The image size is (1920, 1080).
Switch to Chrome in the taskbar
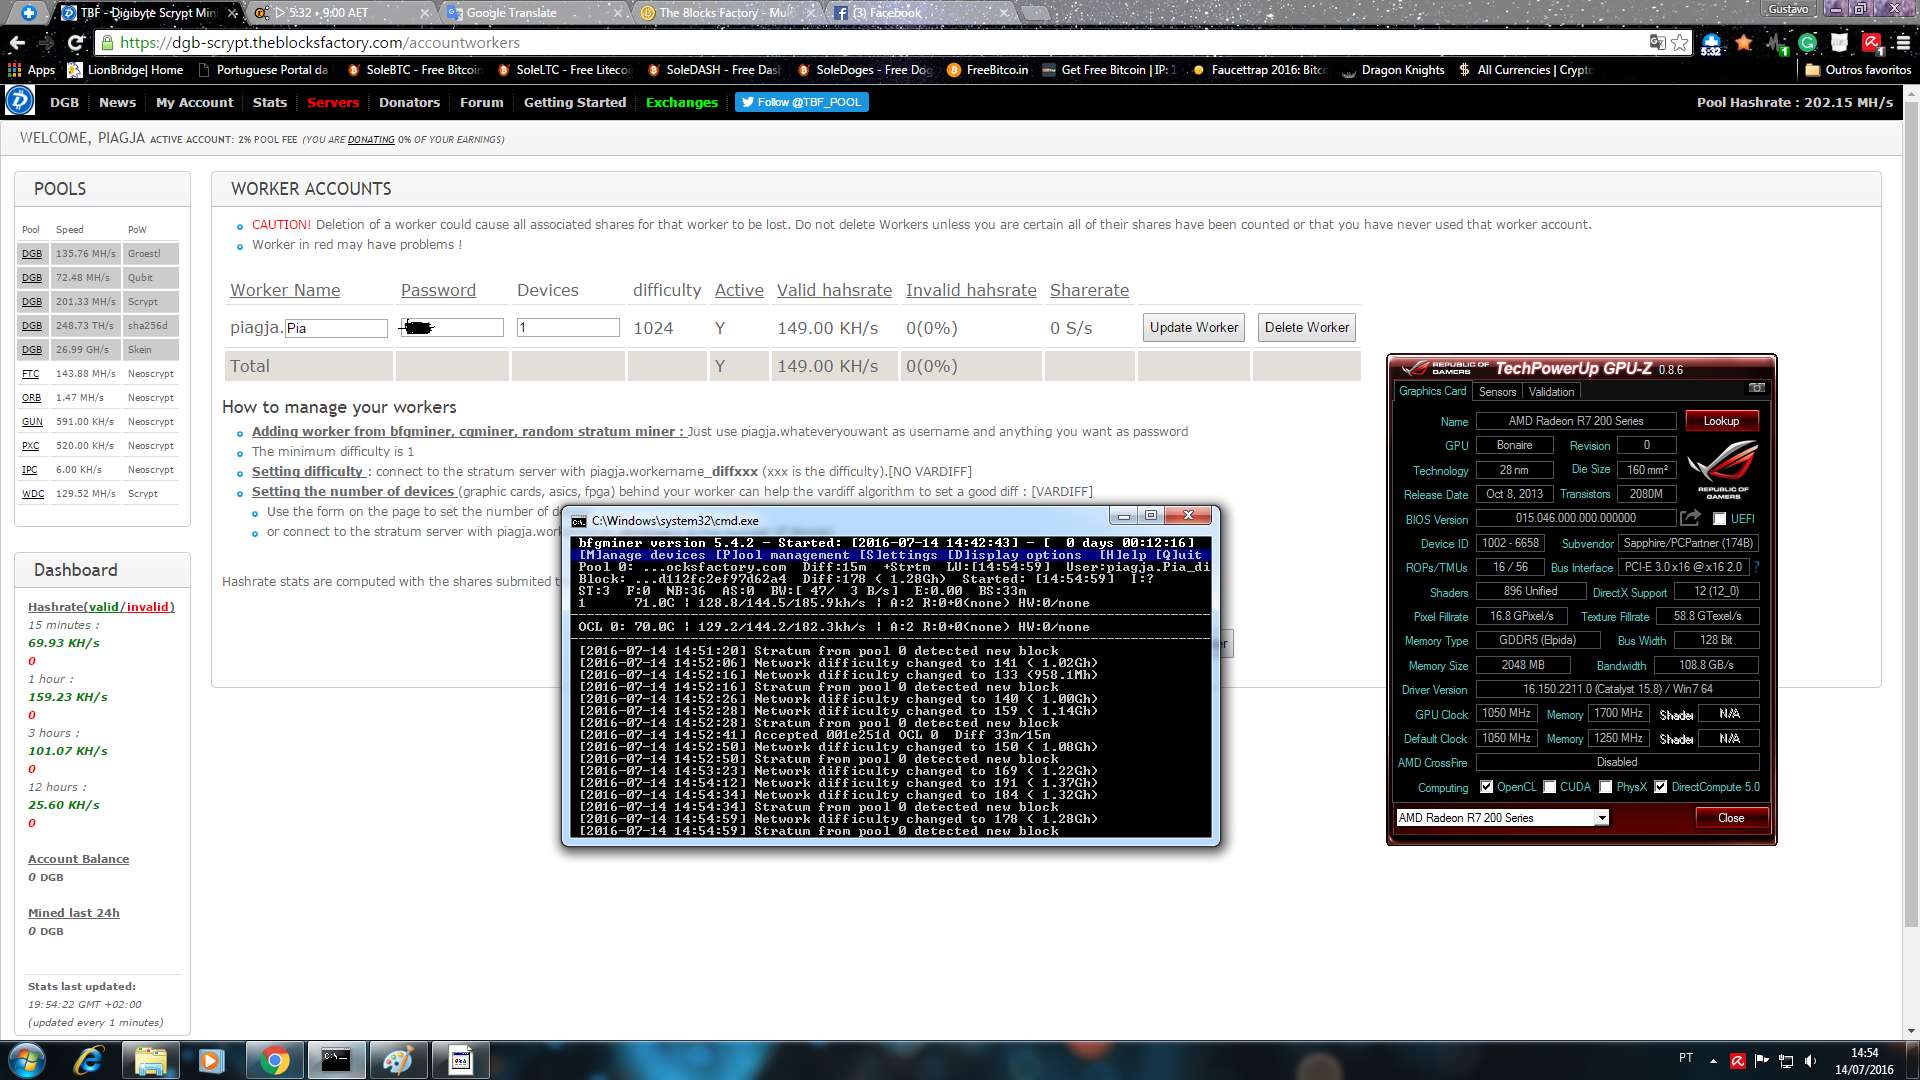click(x=274, y=1060)
